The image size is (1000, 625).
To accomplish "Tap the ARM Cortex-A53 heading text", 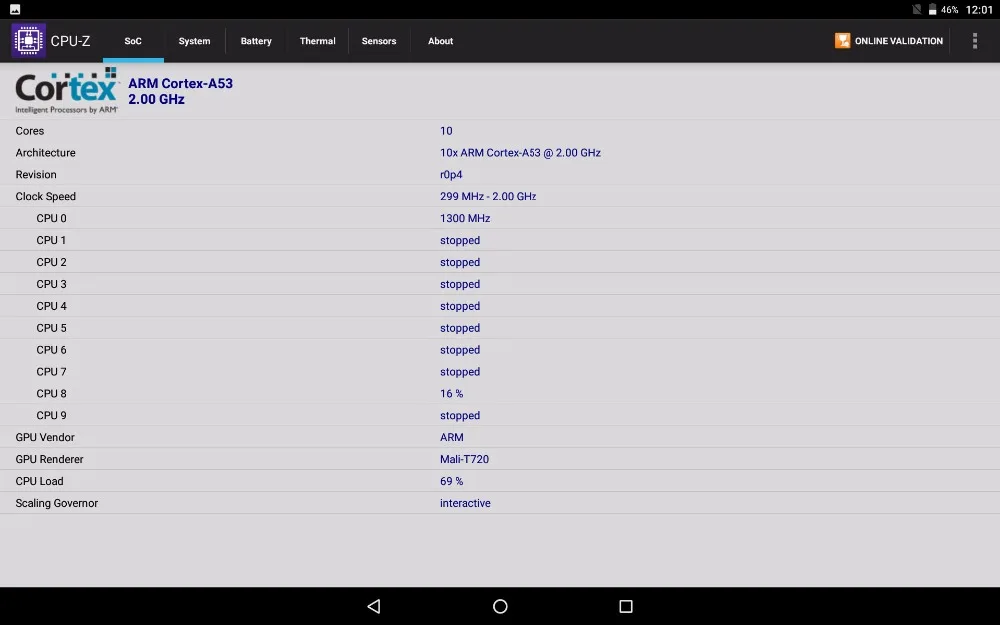I will tap(180, 84).
